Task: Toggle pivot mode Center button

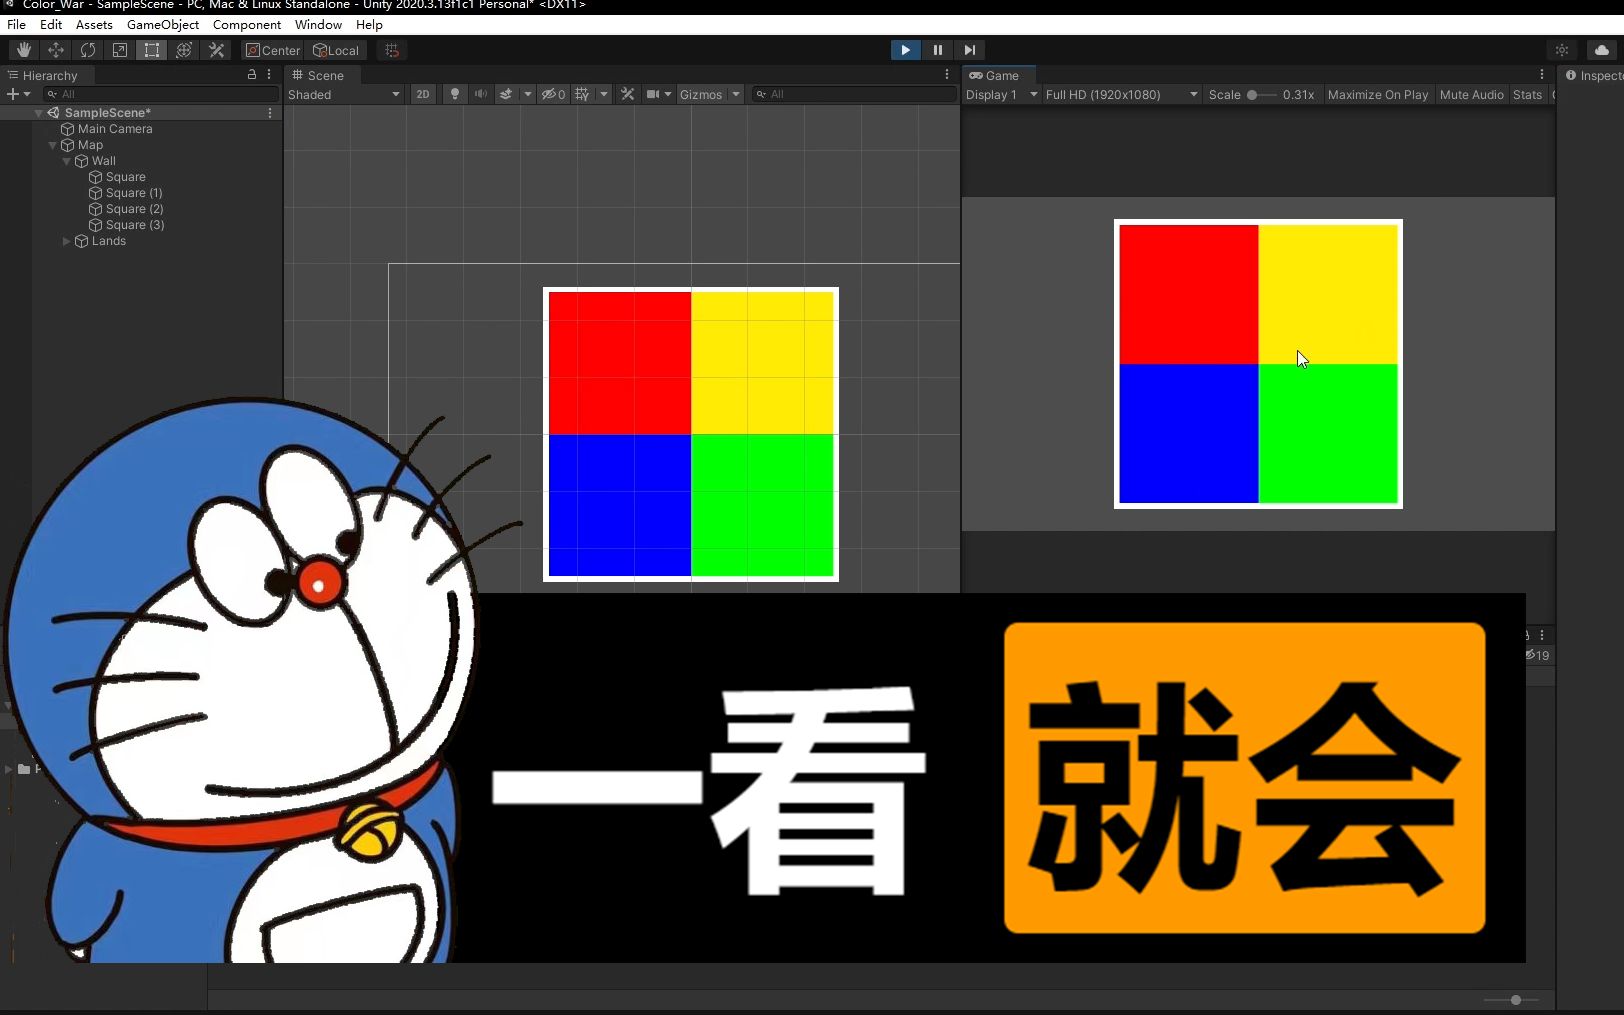Action: pos(273,50)
